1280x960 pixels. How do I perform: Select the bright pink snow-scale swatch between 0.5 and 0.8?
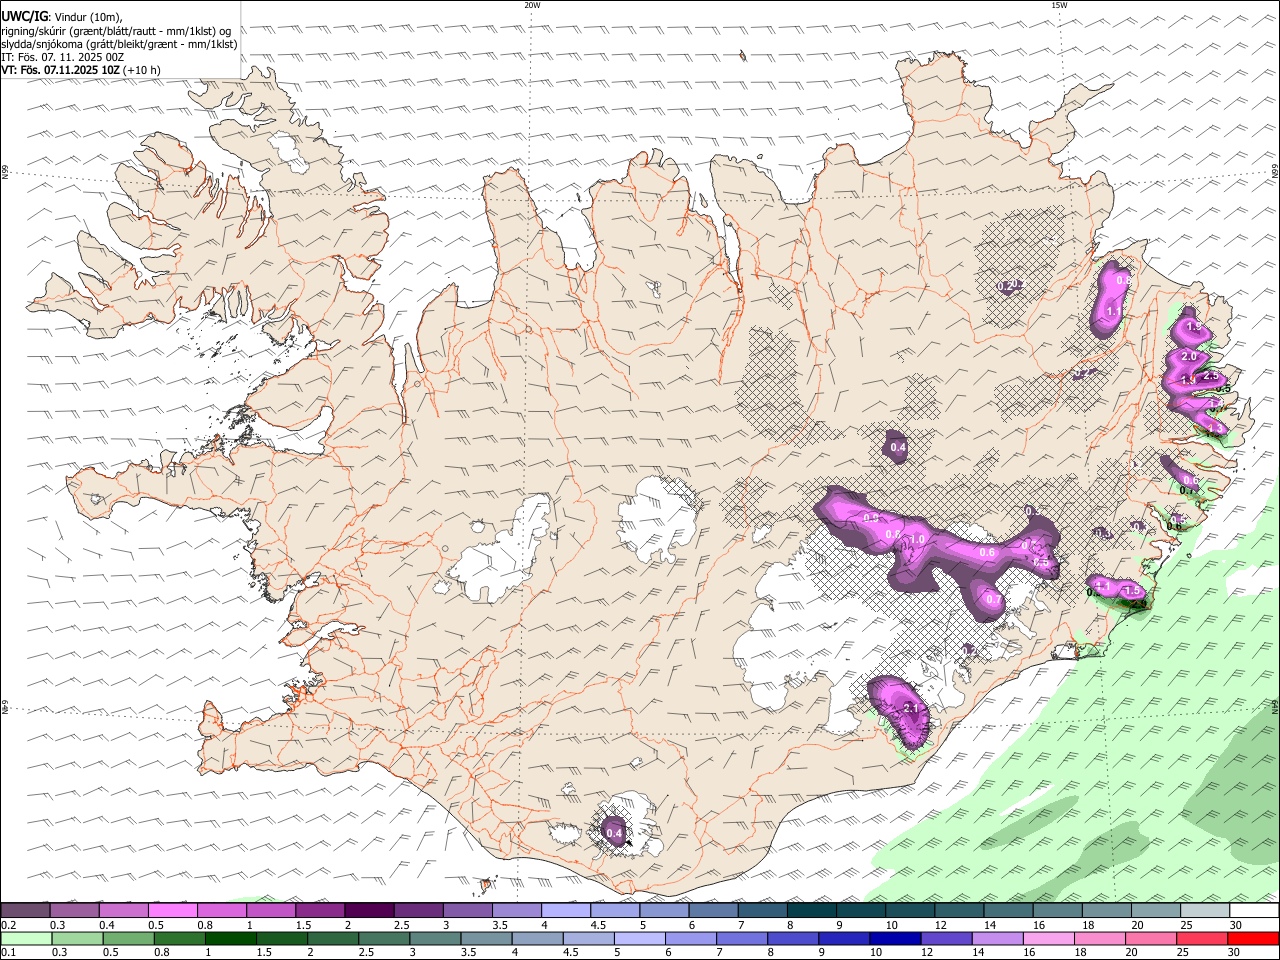tap(173, 910)
